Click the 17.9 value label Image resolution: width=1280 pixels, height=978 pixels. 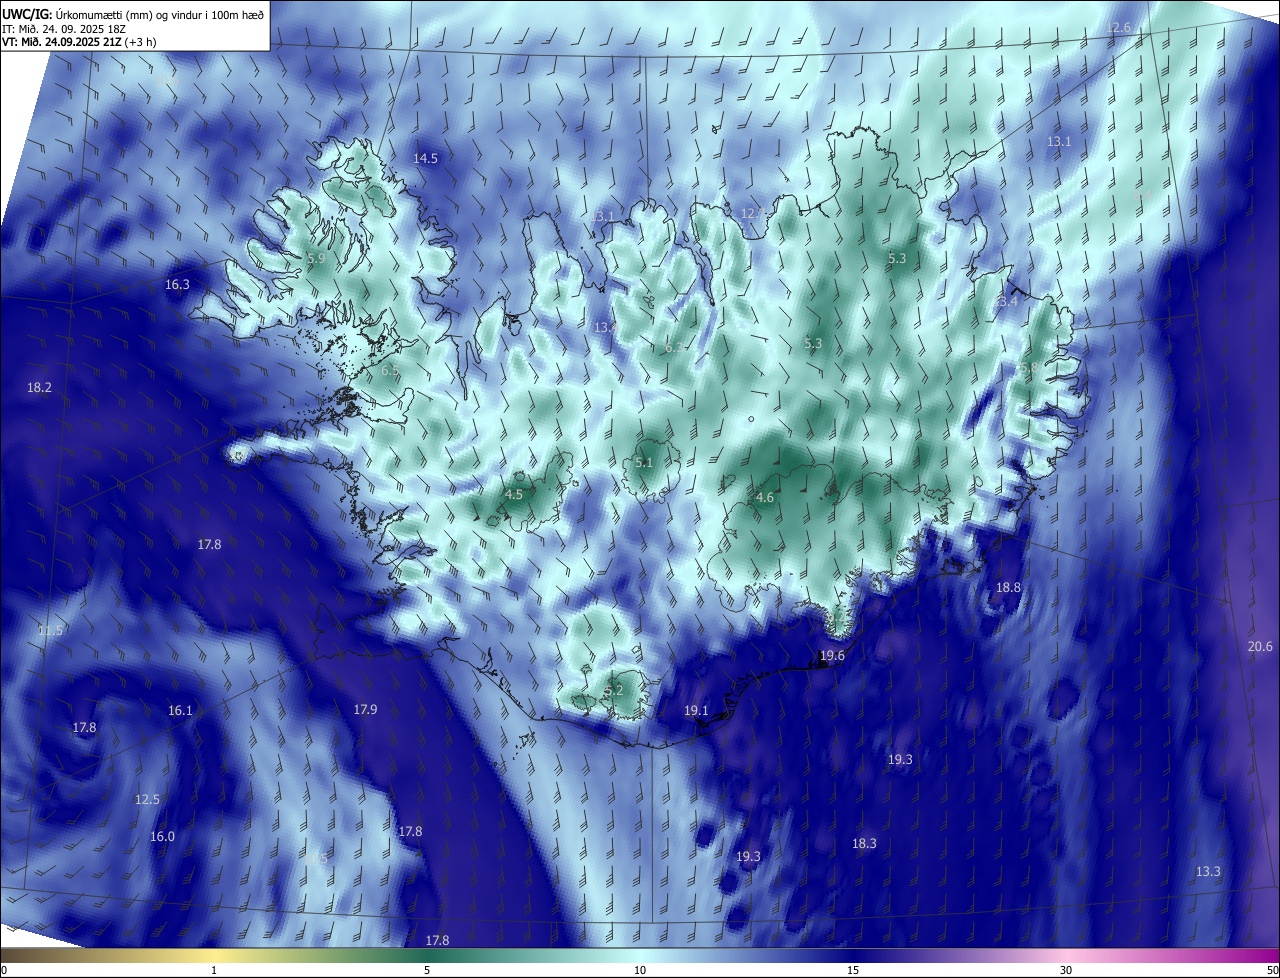click(365, 709)
